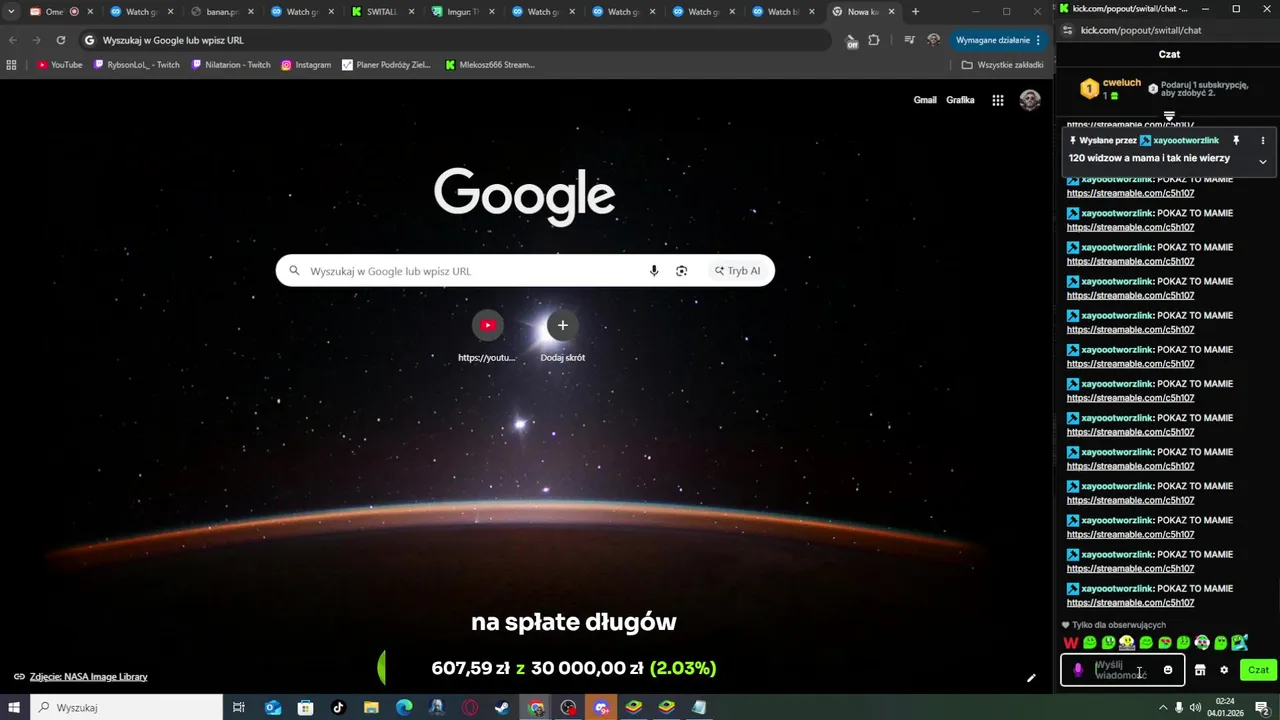Open the Google apps grid
The width and height of the screenshot is (1280, 720).
[x=998, y=100]
